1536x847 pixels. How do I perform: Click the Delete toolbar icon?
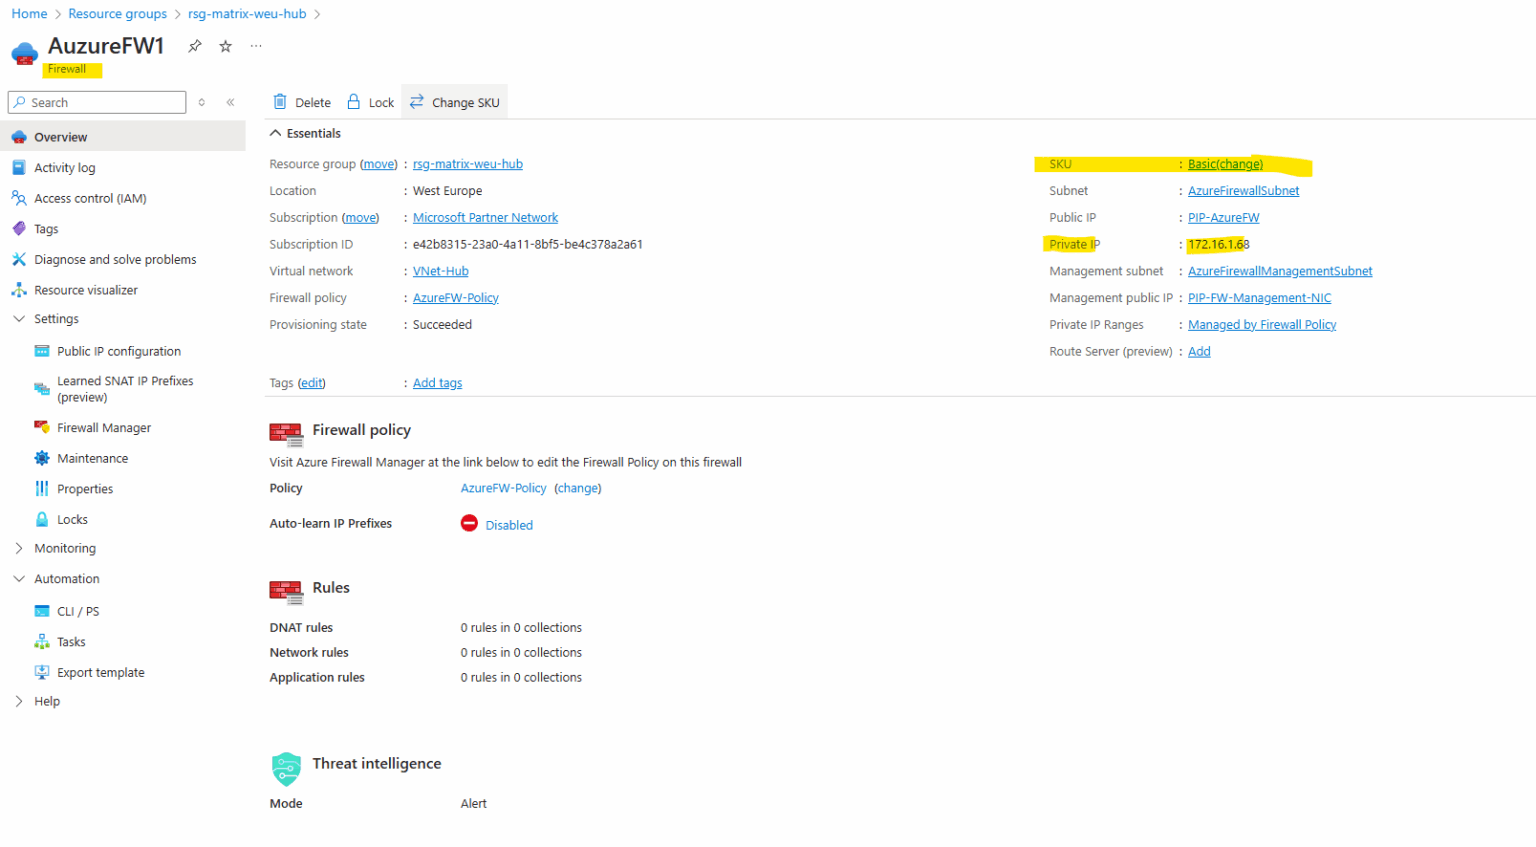300,102
